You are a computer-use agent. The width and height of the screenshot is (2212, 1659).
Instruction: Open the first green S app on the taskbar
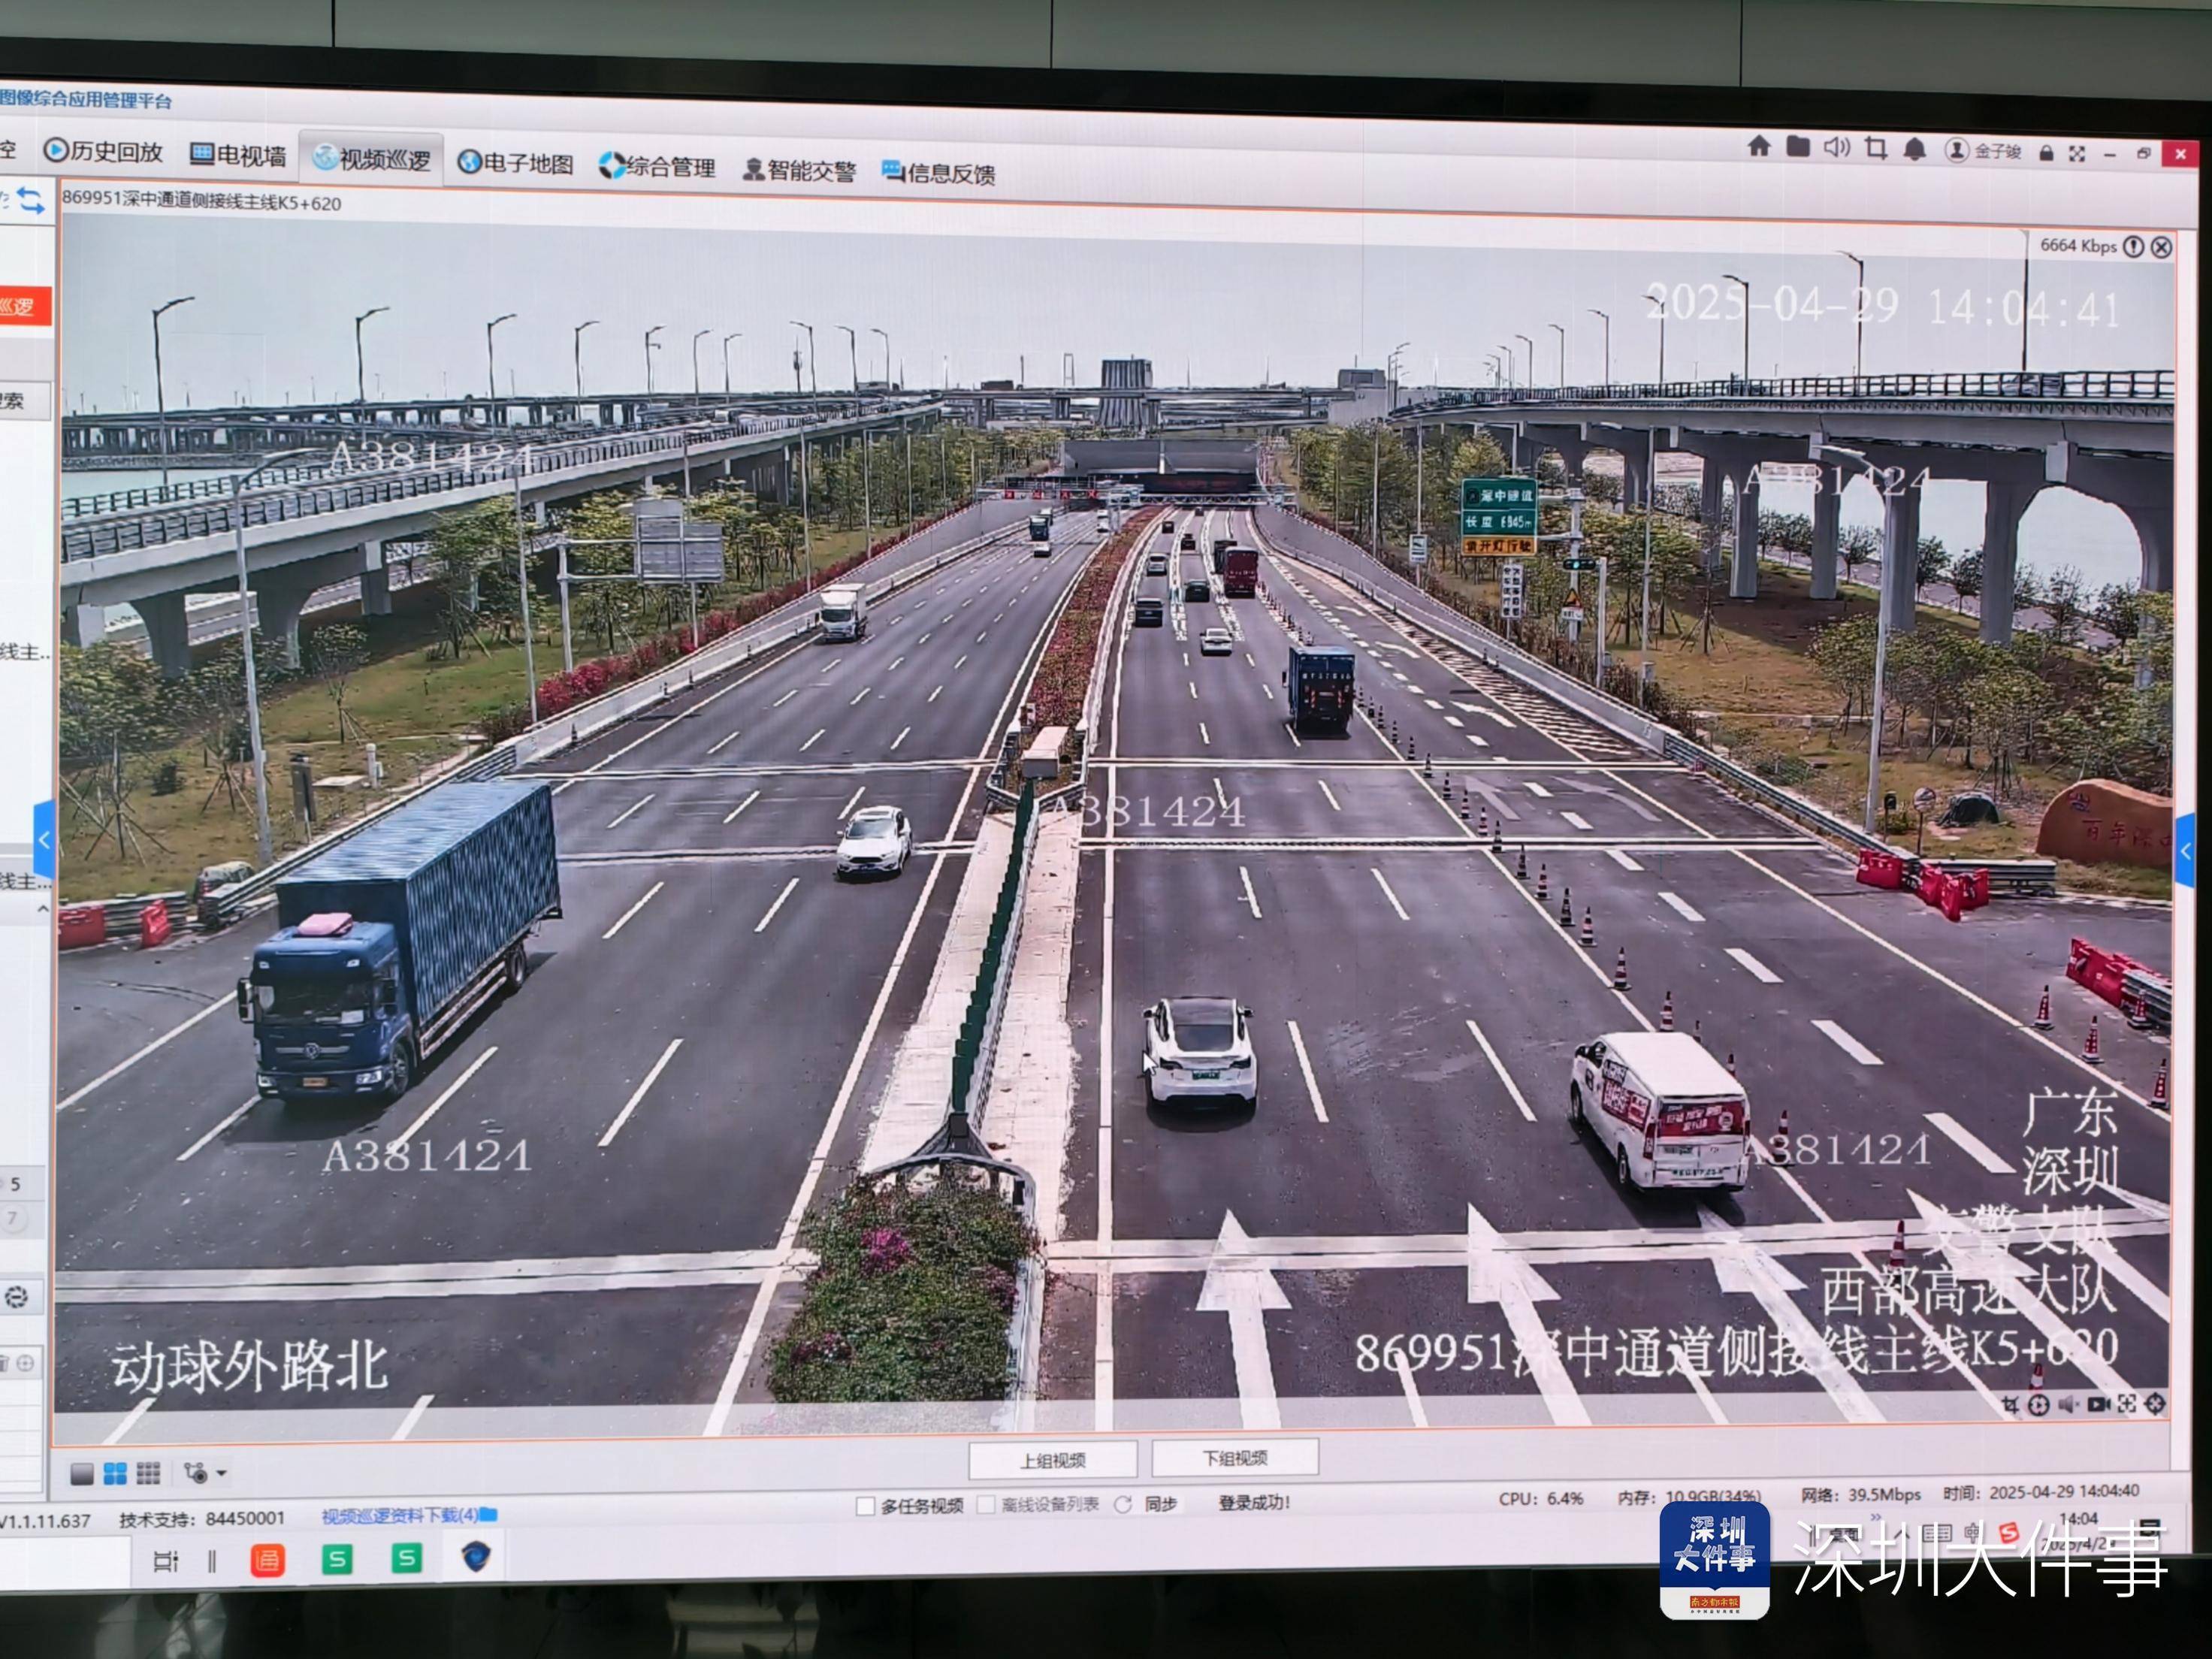(x=337, y=1558)
